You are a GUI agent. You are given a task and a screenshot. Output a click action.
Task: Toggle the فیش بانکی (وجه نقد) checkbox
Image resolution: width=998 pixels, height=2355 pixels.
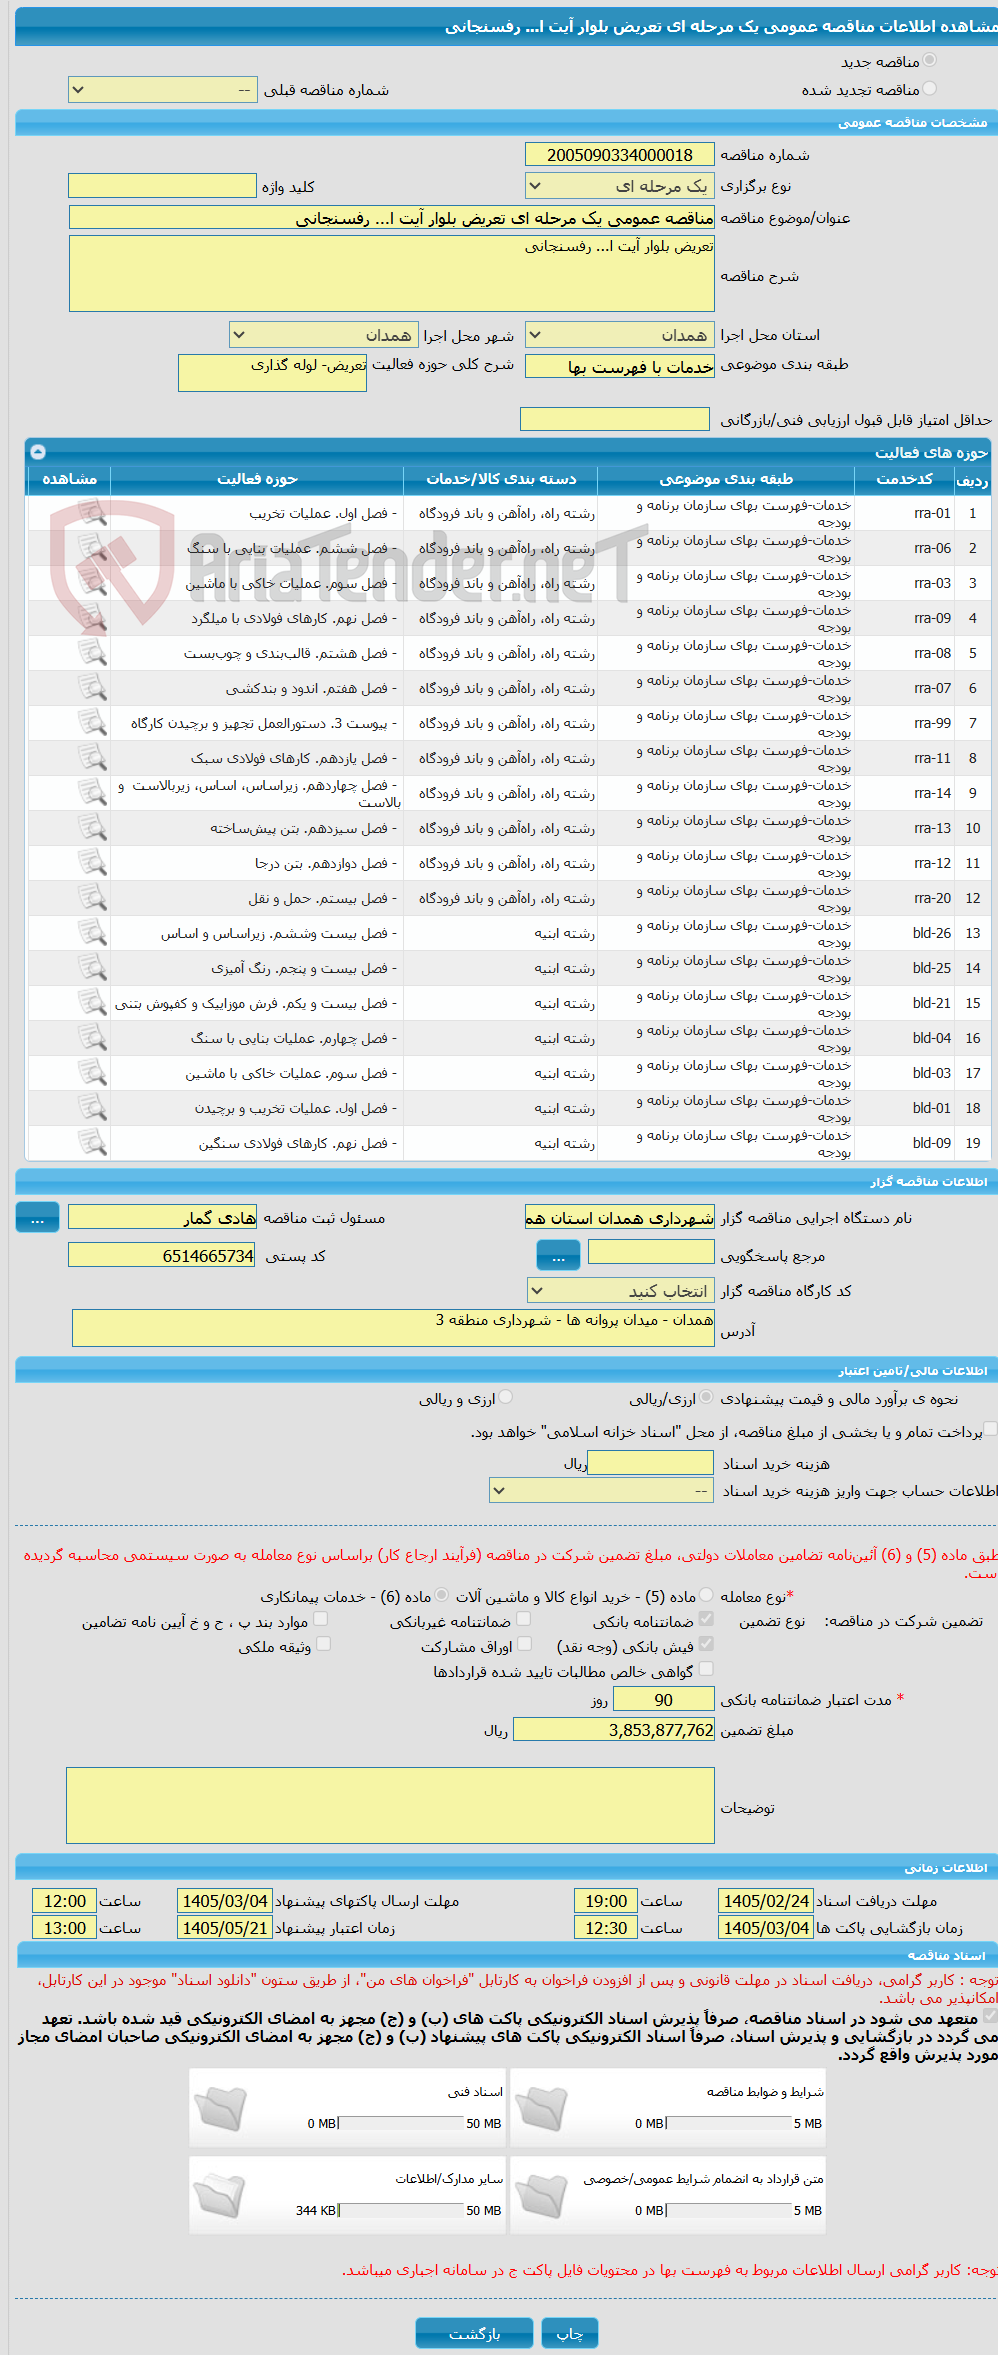707,1644
